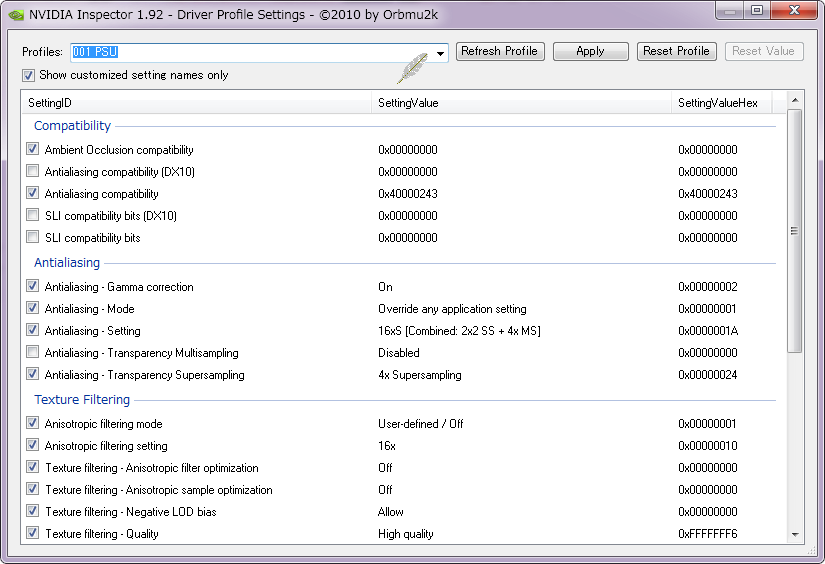Image resolution: width=825 pixels, height=564 pixels.
Task: Select 'Antialiasing - Mode' setting name
Action: (x=89, y=309)
